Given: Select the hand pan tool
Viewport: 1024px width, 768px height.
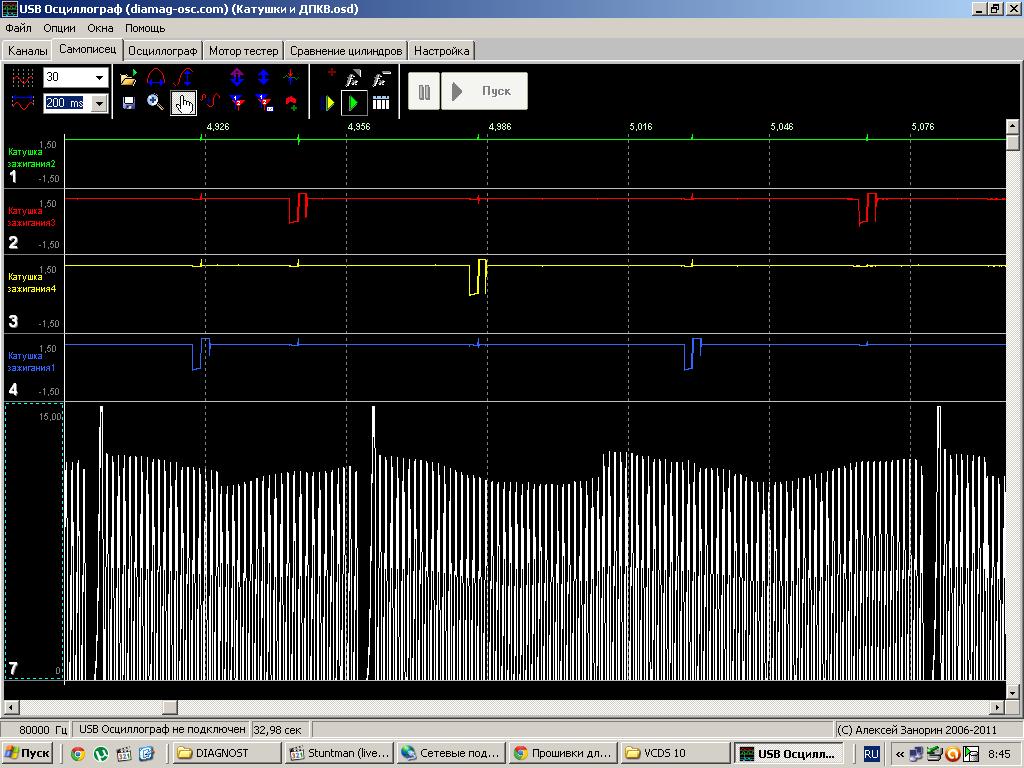Looking at the screenshot, I should click(183, 103).
